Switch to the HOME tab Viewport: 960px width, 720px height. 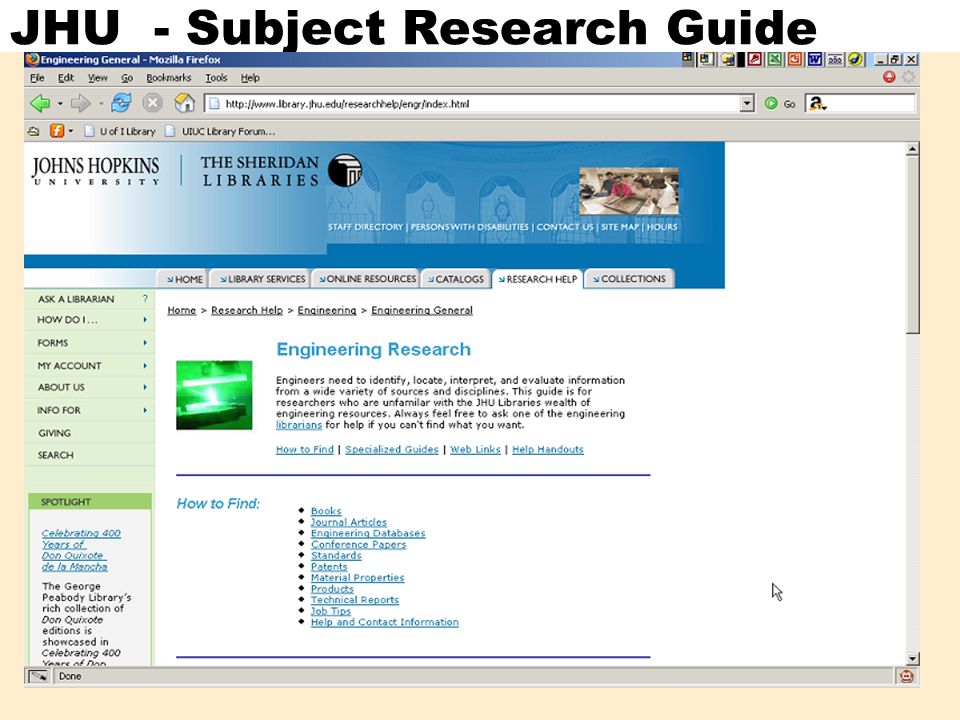(x=183, y=279)
